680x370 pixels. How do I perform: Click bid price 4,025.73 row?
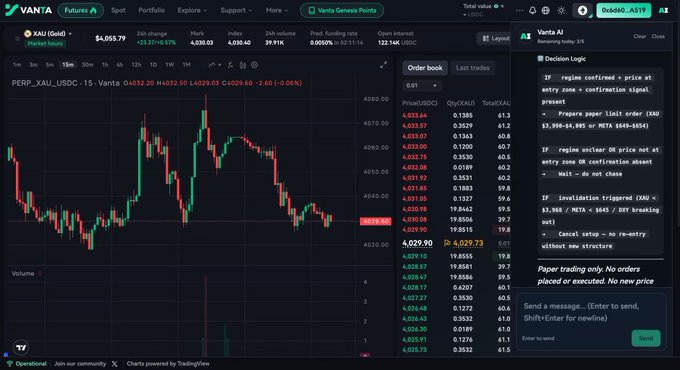point(456,350)
